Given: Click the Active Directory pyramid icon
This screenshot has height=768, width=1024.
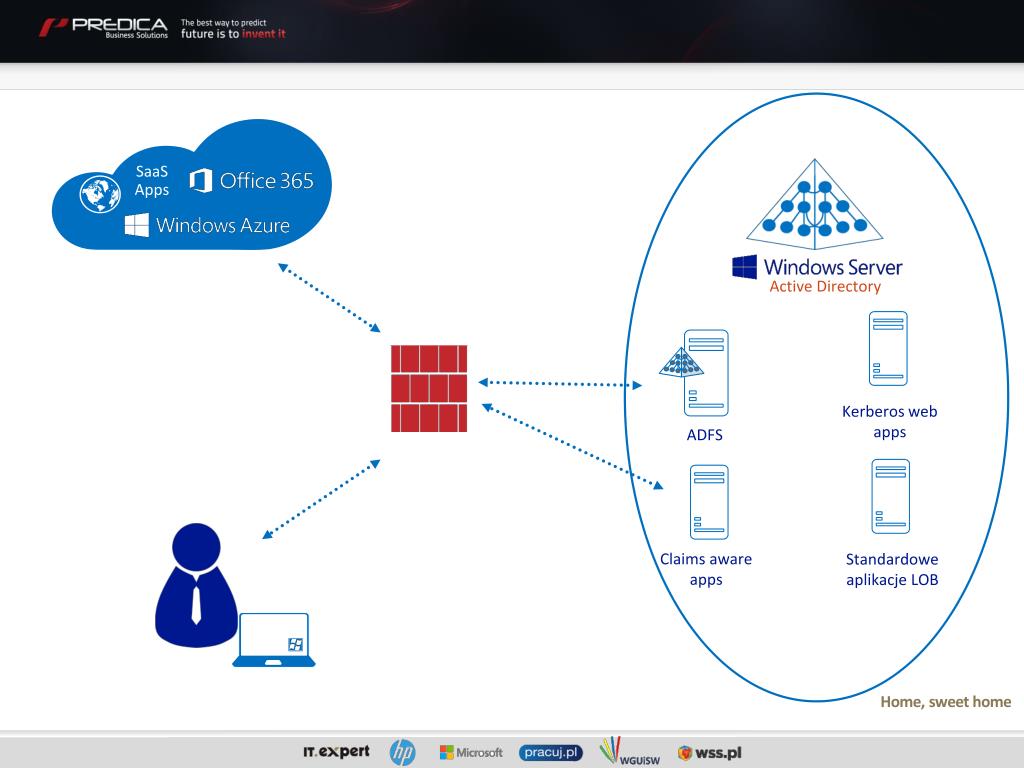Looking at the screenshot, I should (x=814, y=204).
